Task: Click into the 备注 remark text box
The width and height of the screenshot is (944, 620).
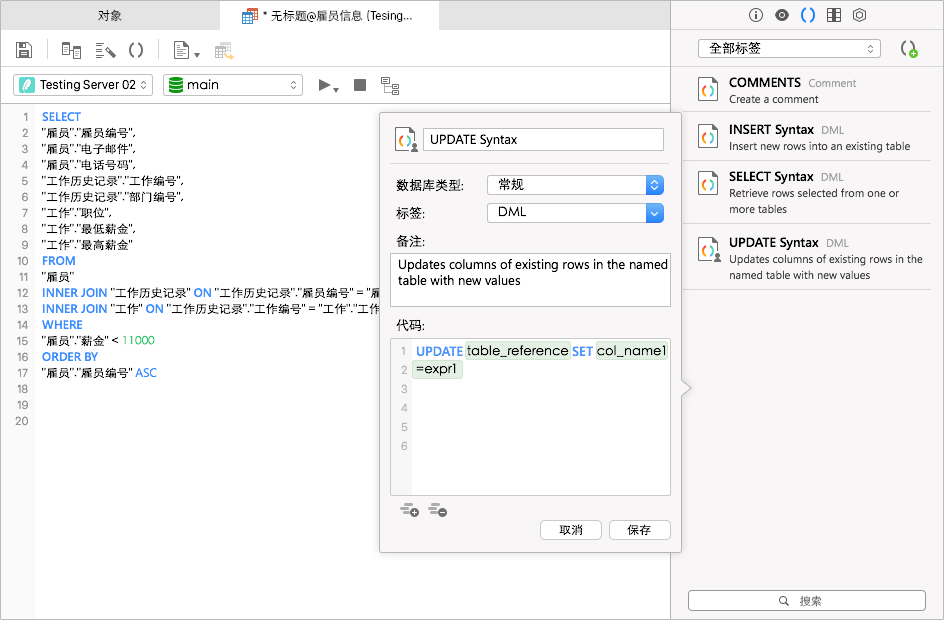Action: pos(530,280)
